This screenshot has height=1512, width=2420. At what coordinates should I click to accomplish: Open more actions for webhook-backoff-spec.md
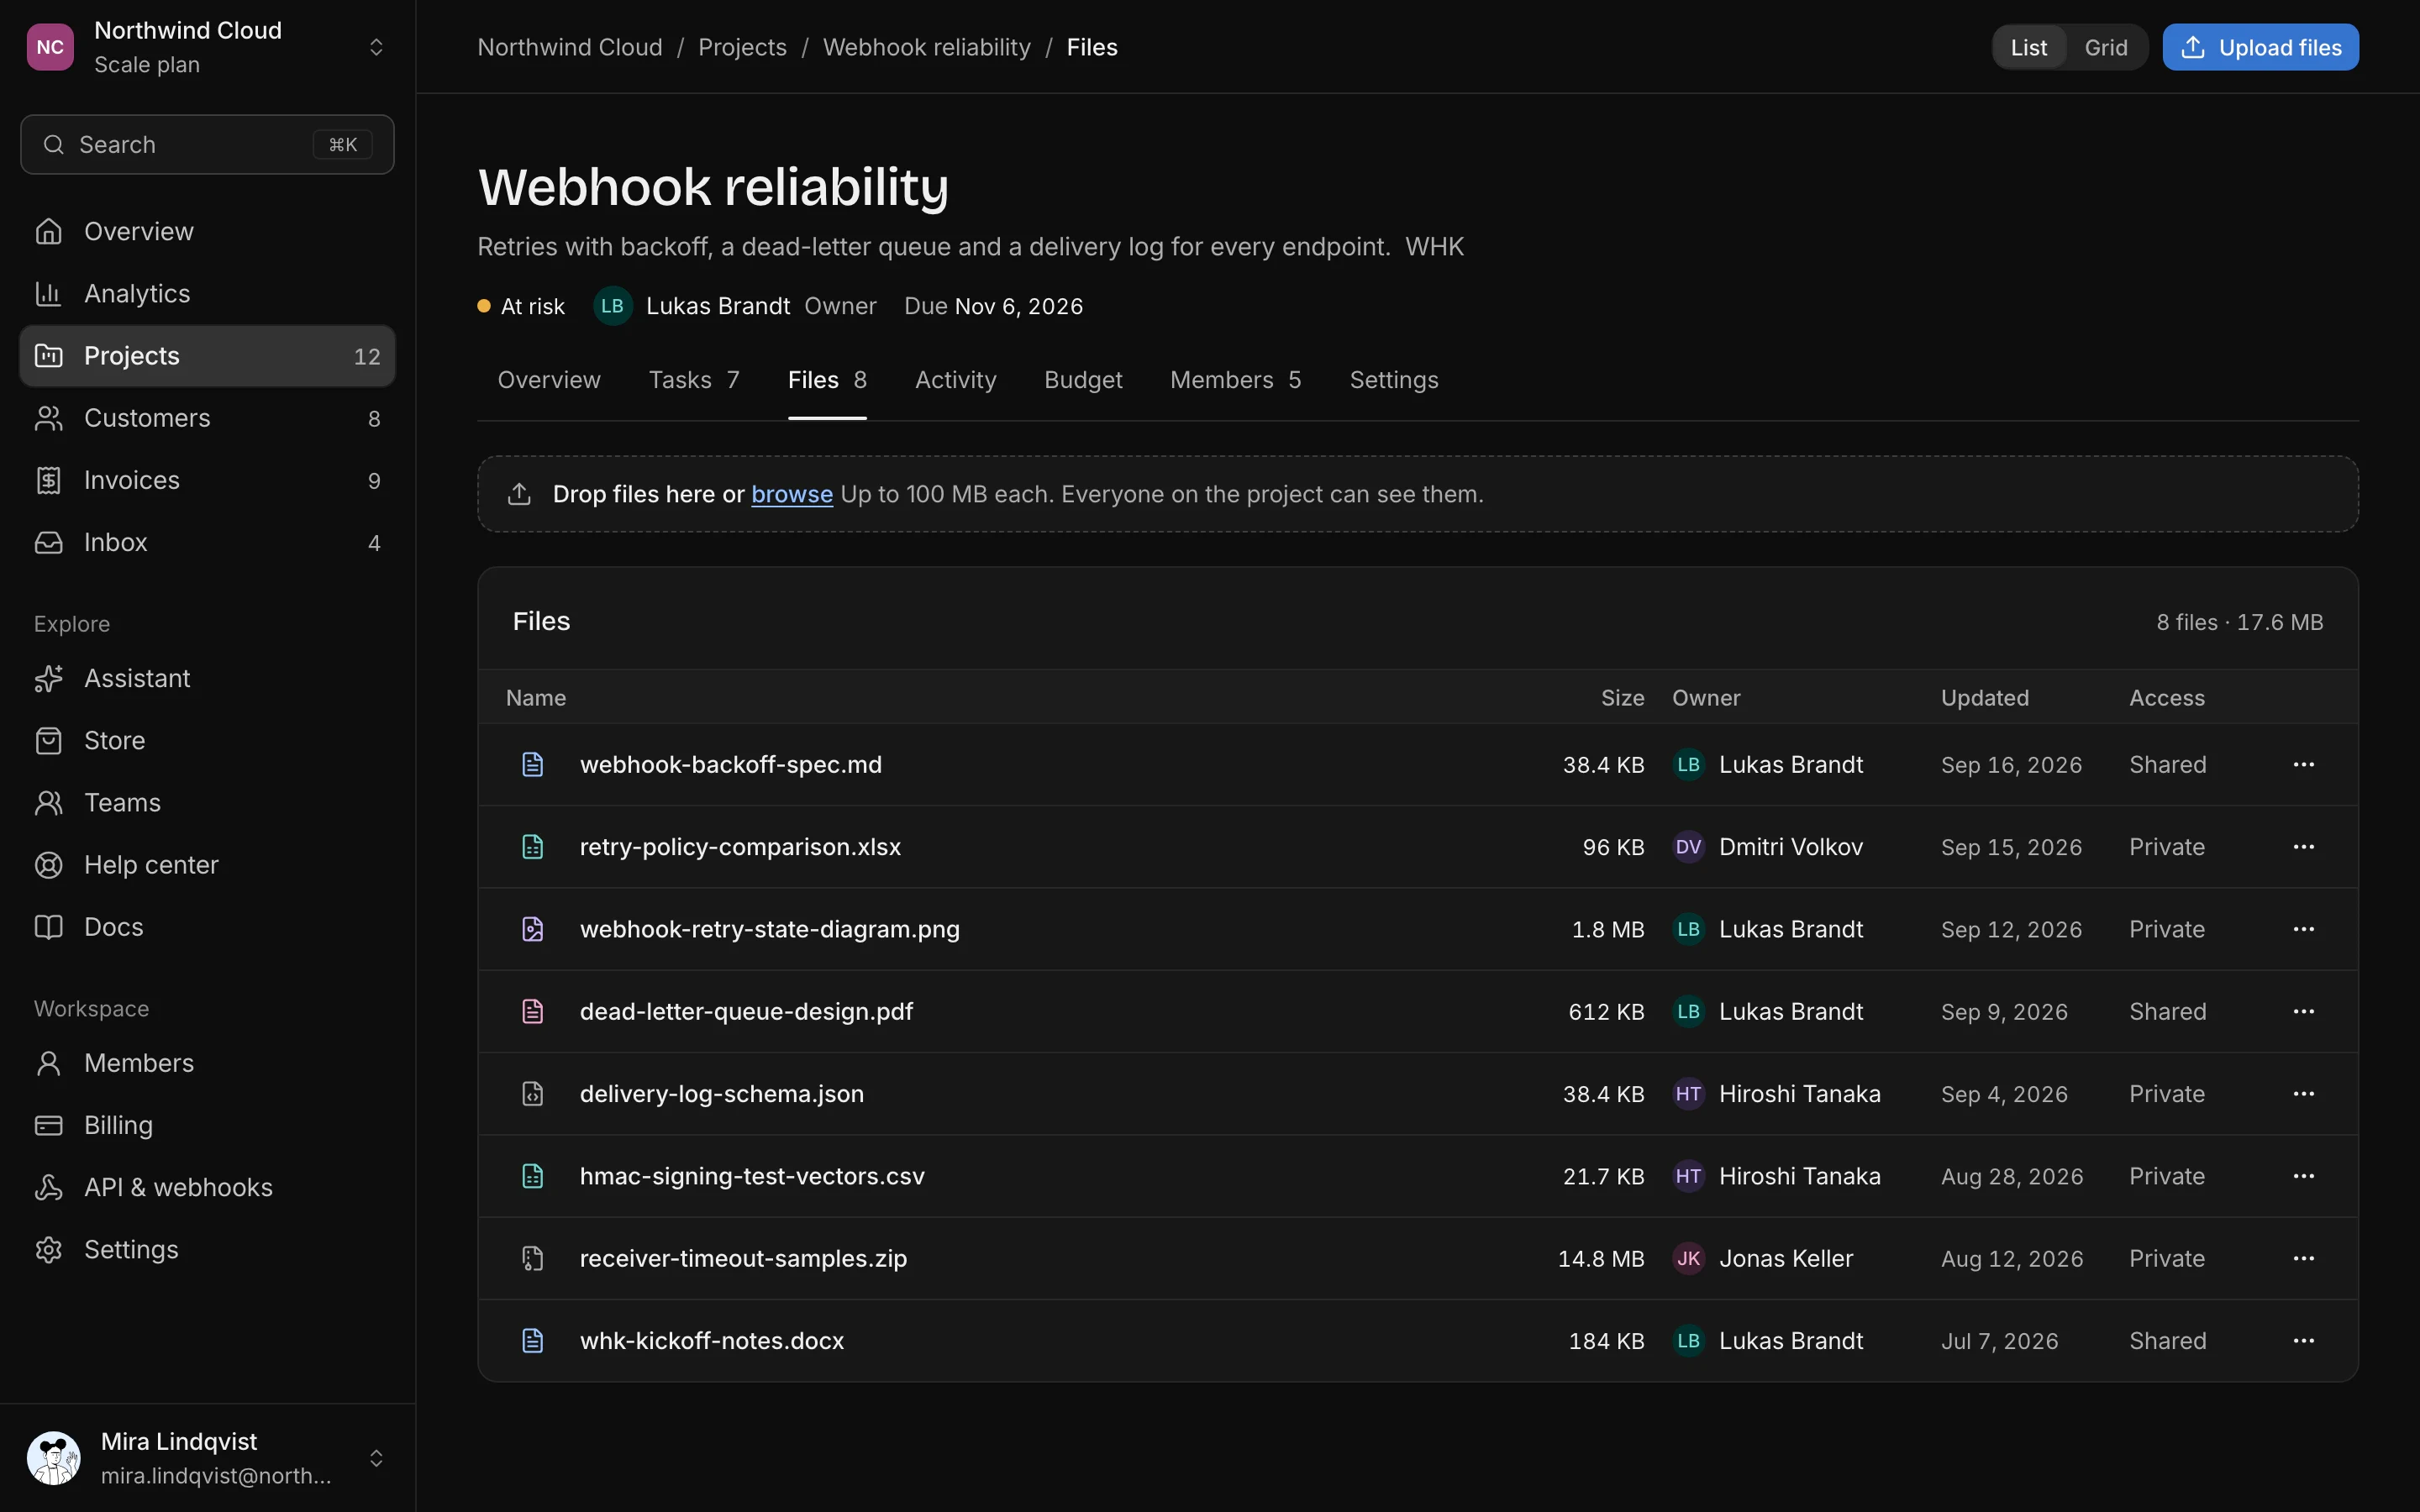click(2303, 764)
